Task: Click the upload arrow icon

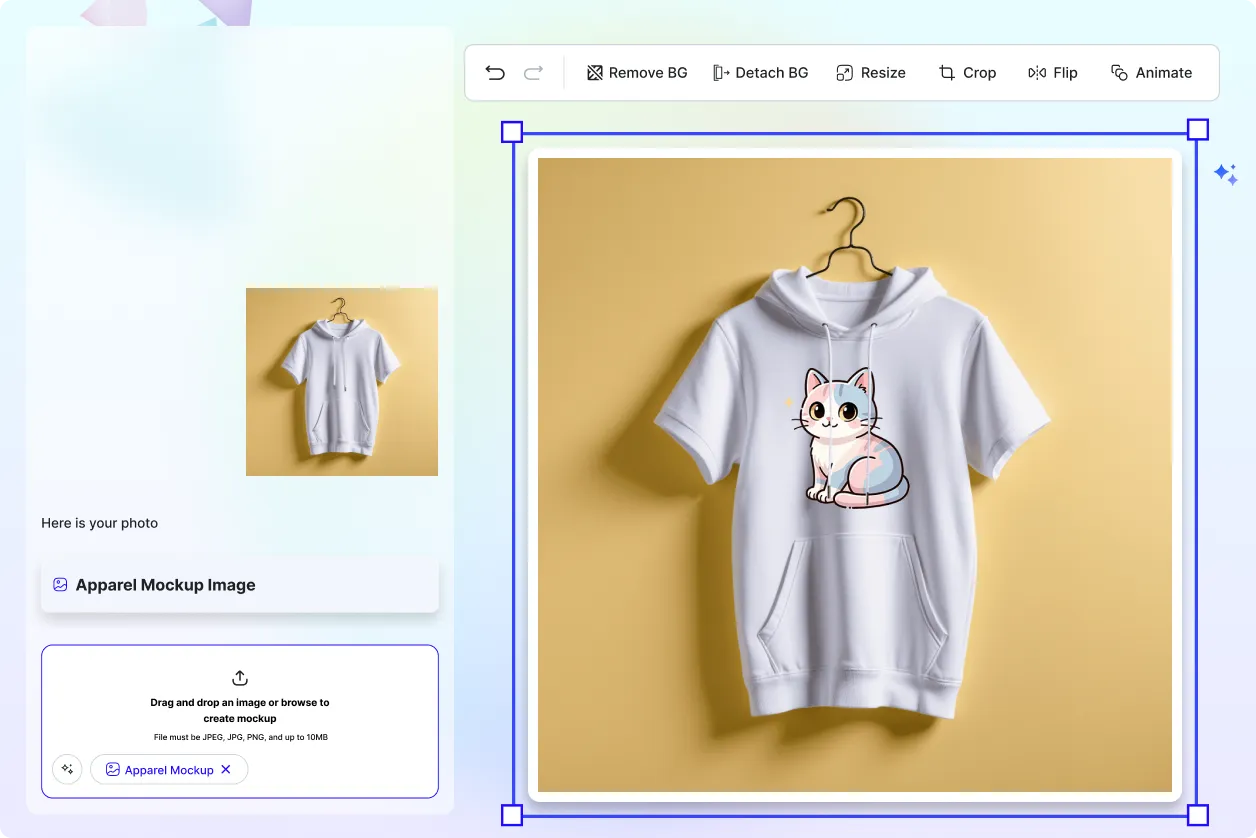Action: 239,678
